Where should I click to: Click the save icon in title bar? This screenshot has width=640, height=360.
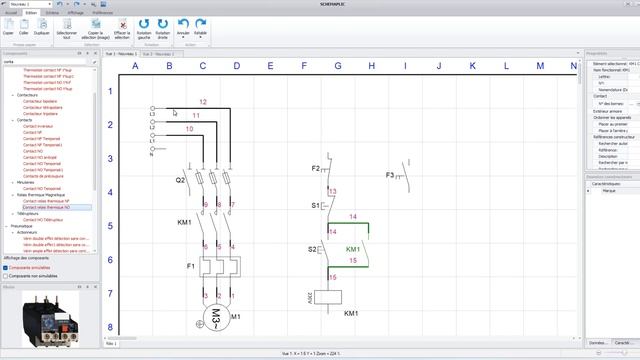point(103,4)
